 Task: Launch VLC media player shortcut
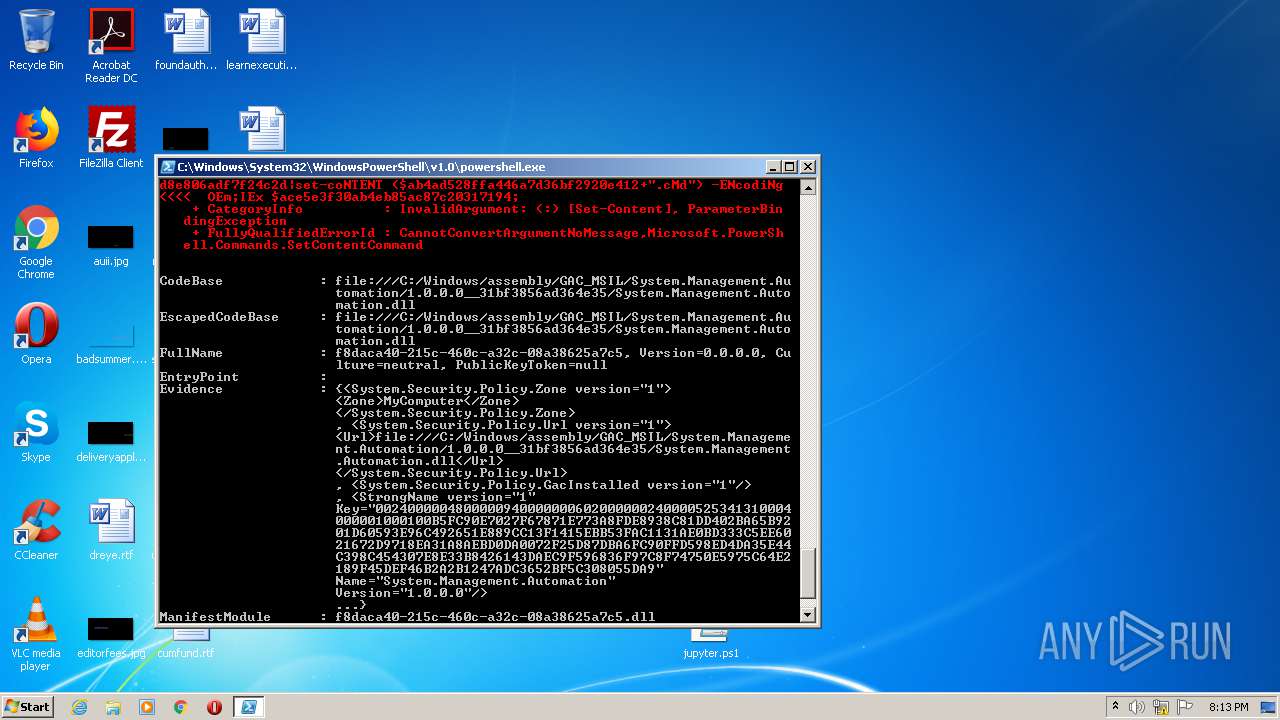point(36,634)
